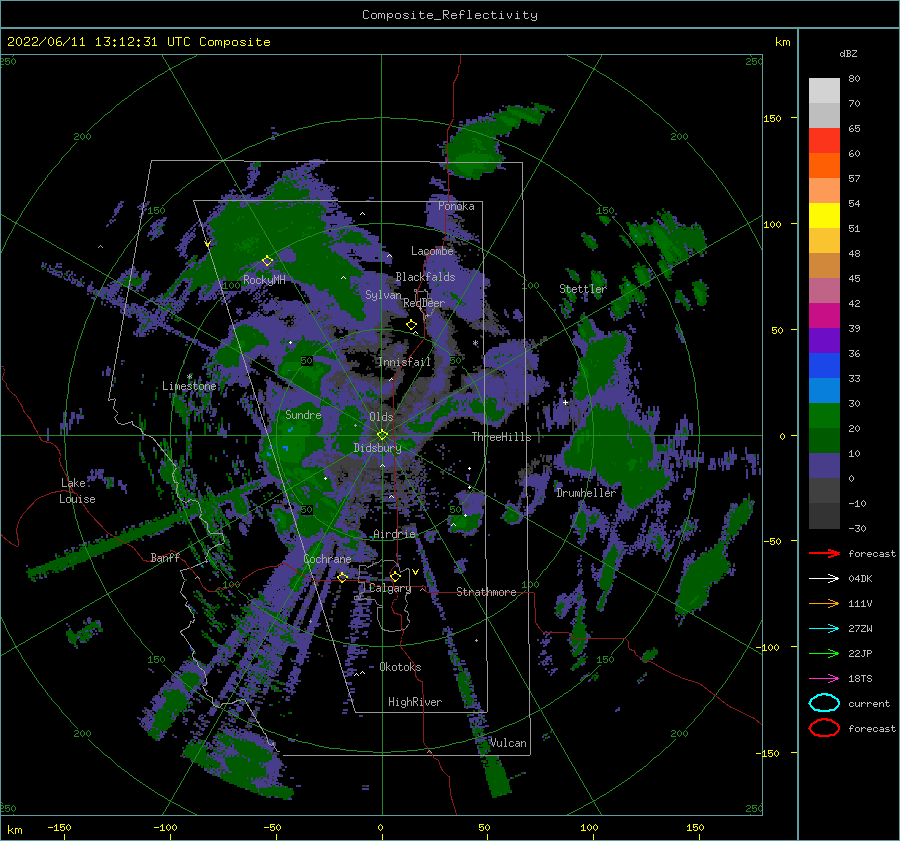Click the red forecast ellipse in the legend
This screenshot has height=841, width=900.
pos(824,728)
